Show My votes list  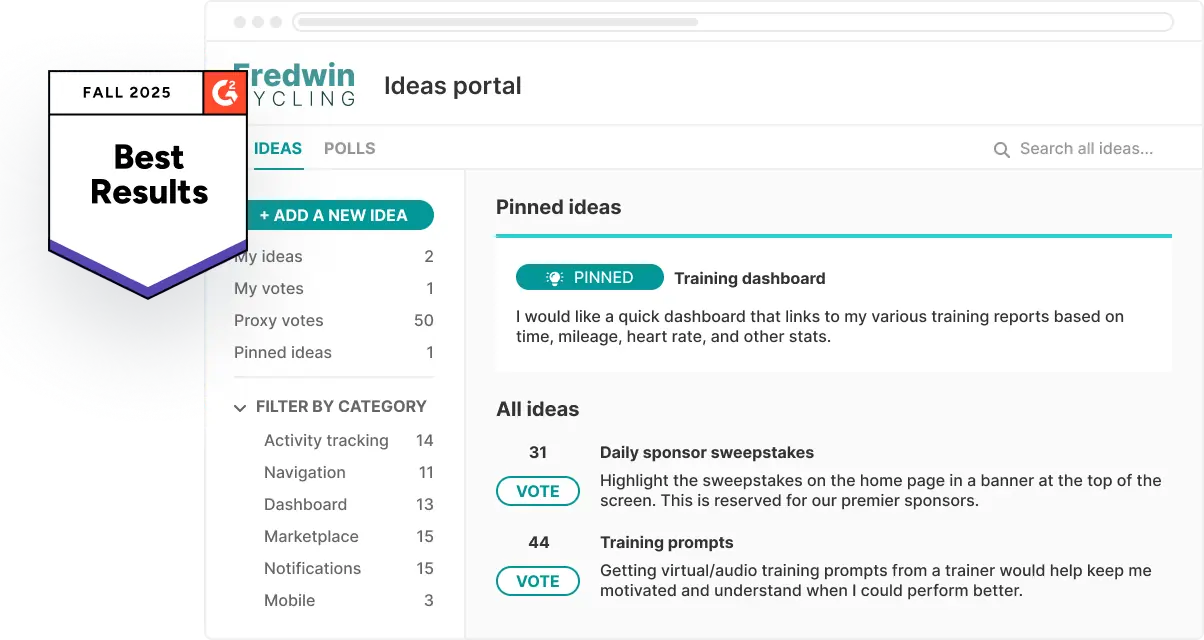point(269,289)
